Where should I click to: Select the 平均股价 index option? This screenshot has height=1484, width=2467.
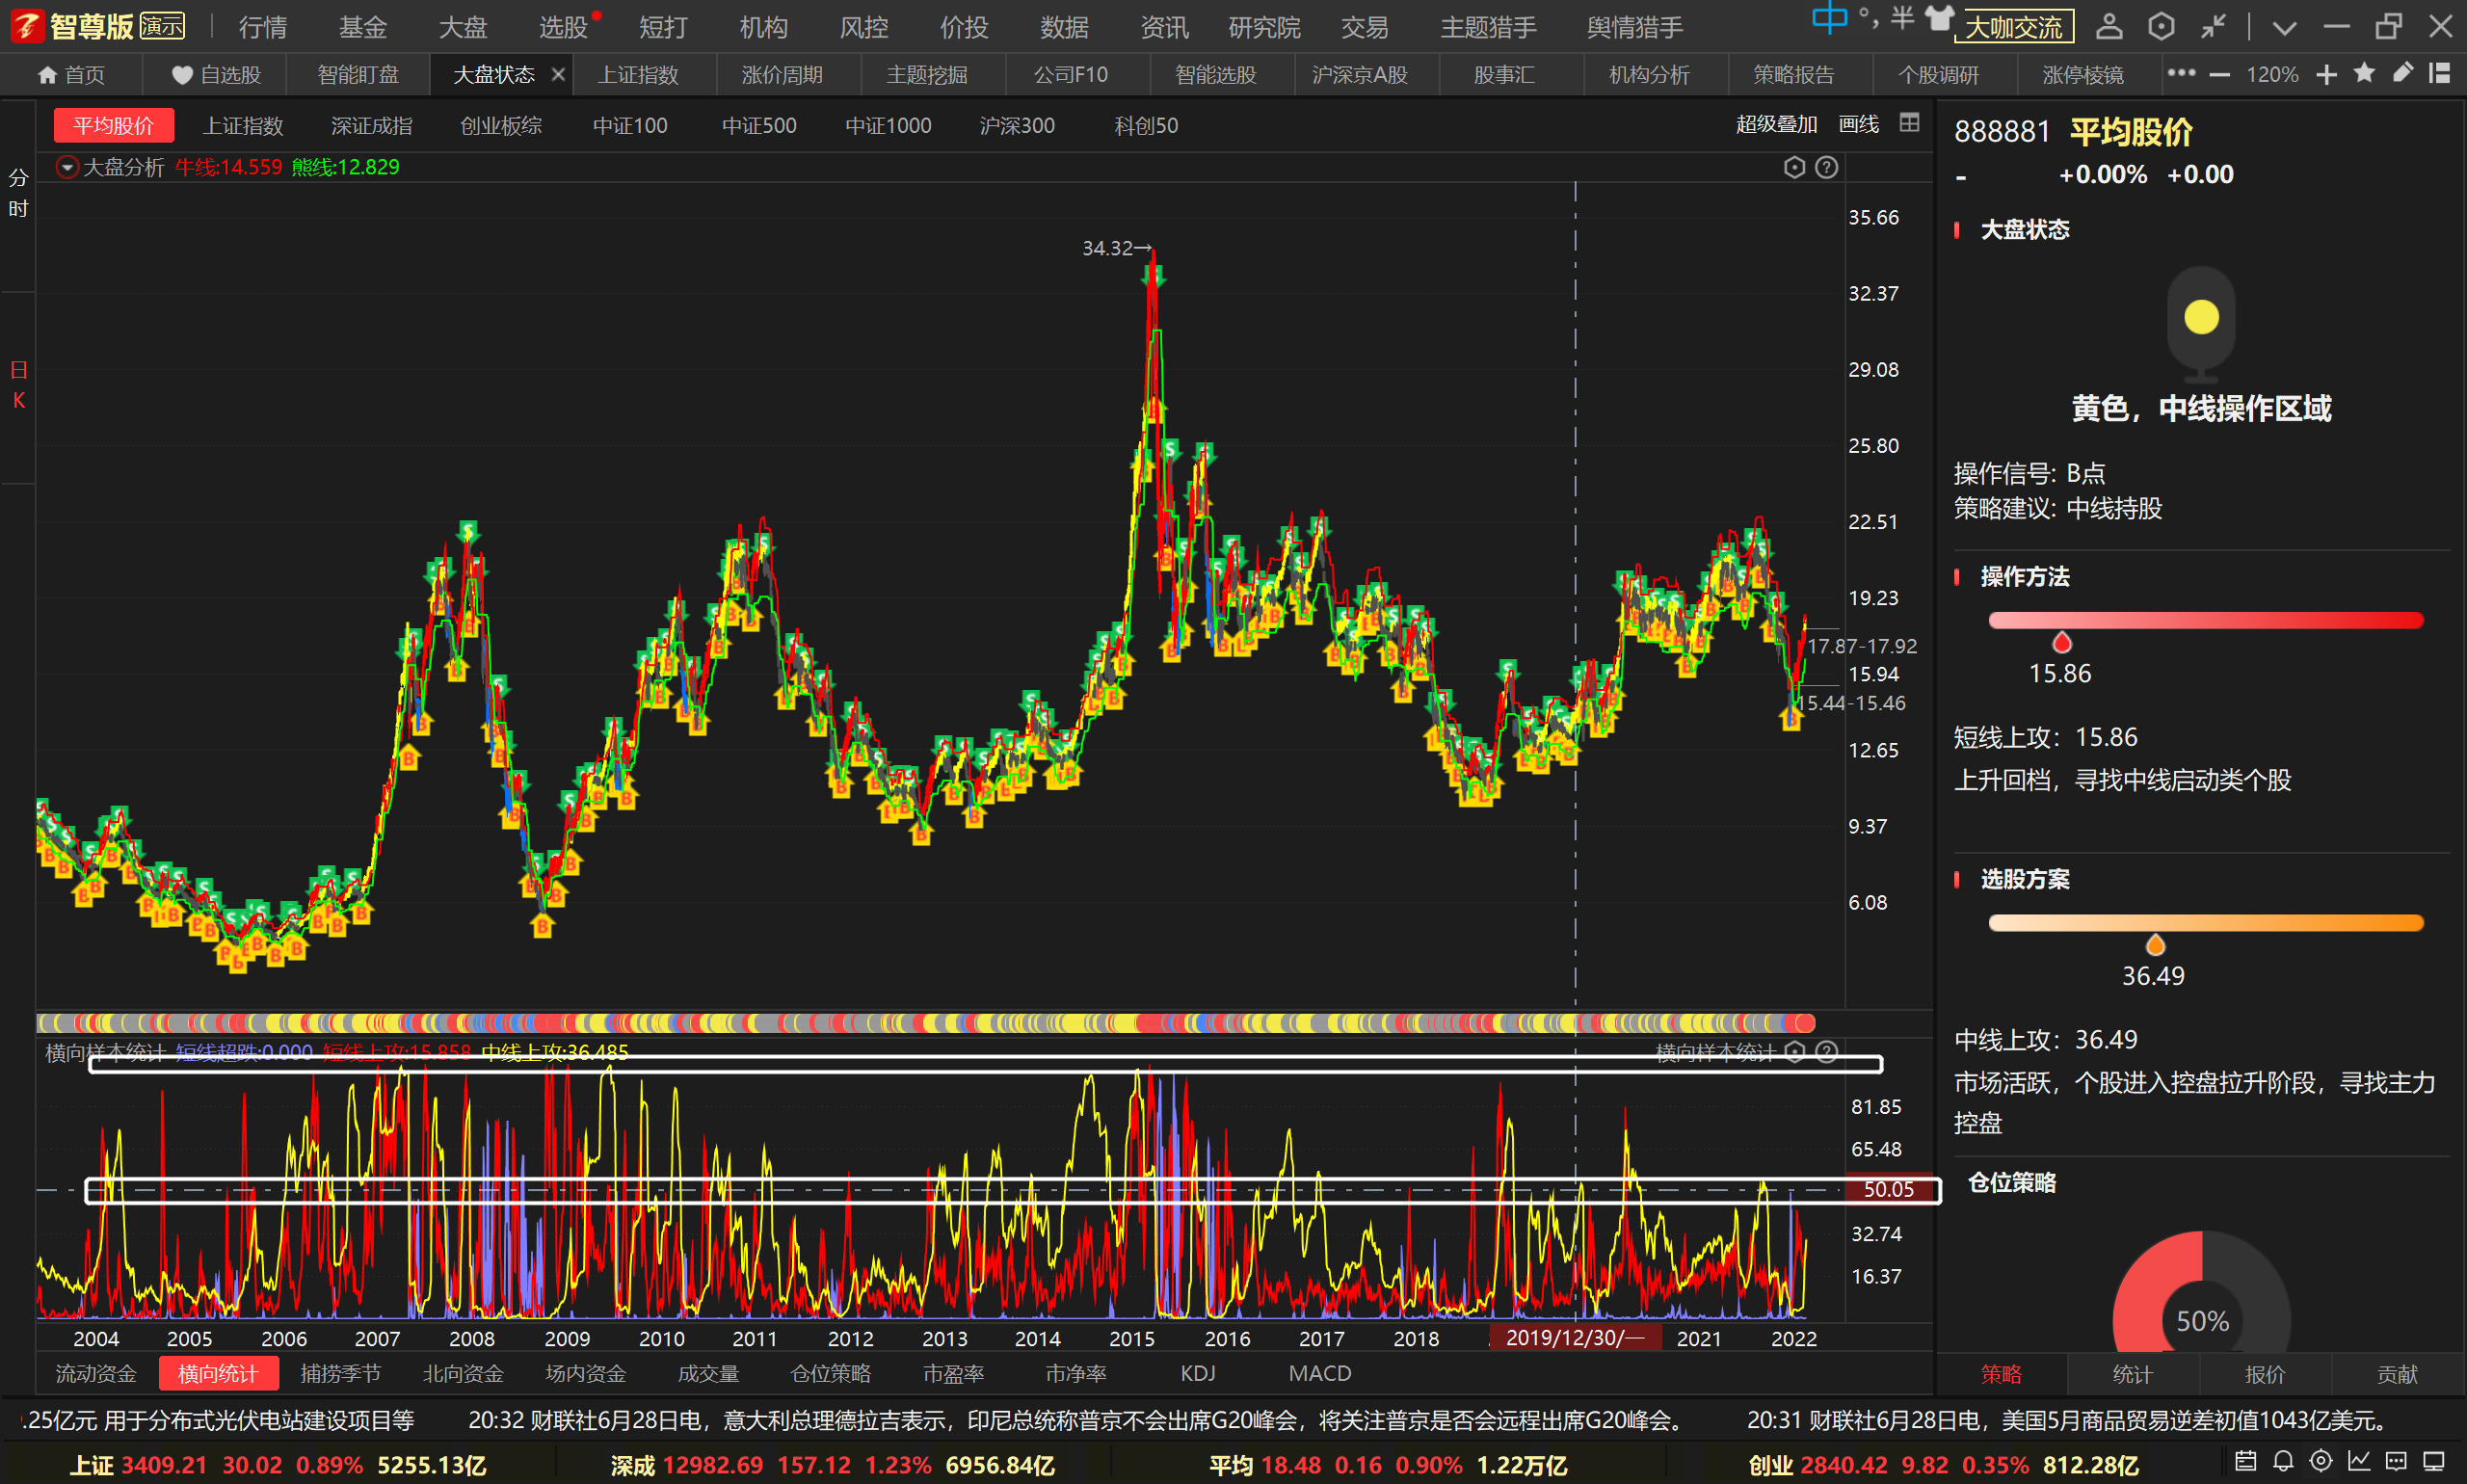click(x=113, y=125)
